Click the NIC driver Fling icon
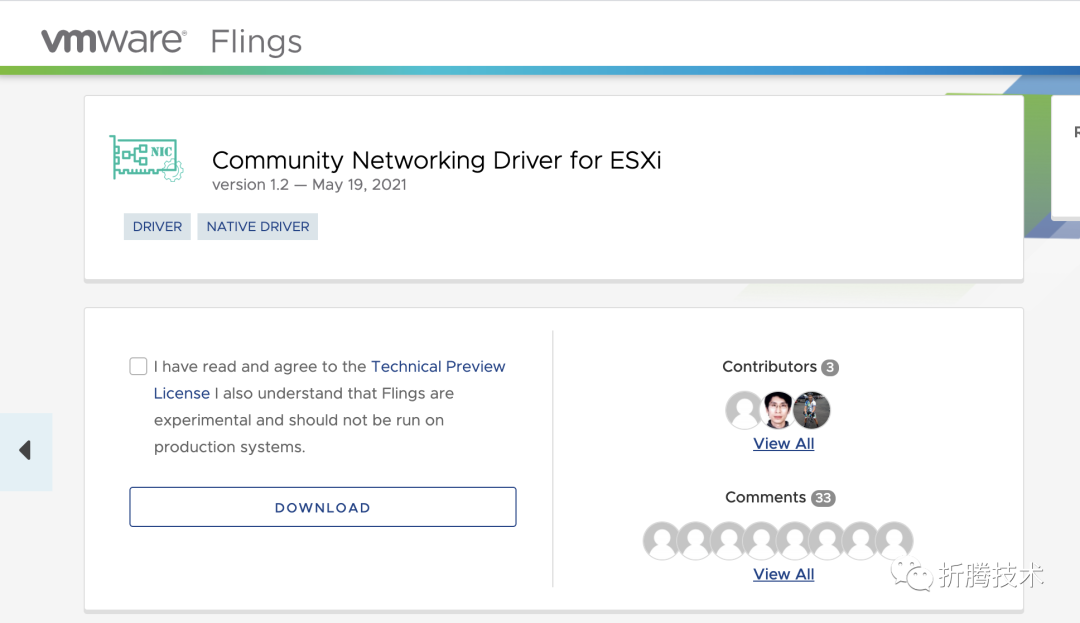Image resolution: width=1080 pixels, height=623 pixels. pos(146,157)
